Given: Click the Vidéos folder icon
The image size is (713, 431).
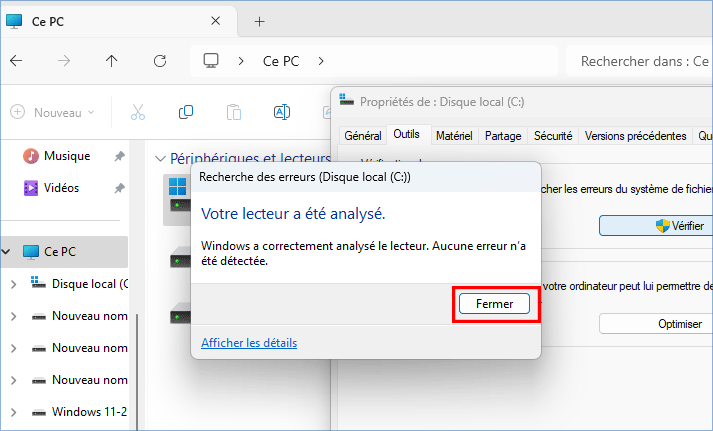Looking at the screenshot, I should [30, 188].
